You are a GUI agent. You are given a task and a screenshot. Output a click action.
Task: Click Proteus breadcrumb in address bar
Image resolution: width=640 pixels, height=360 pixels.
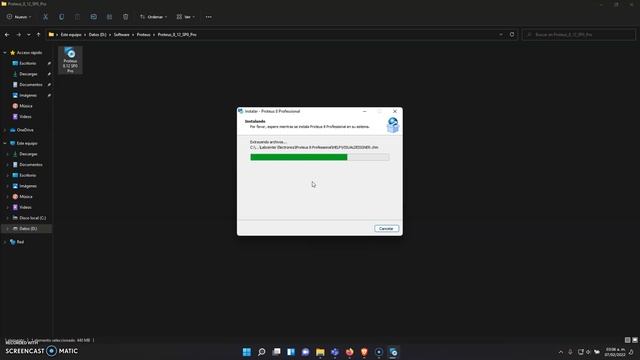(144, 35)
